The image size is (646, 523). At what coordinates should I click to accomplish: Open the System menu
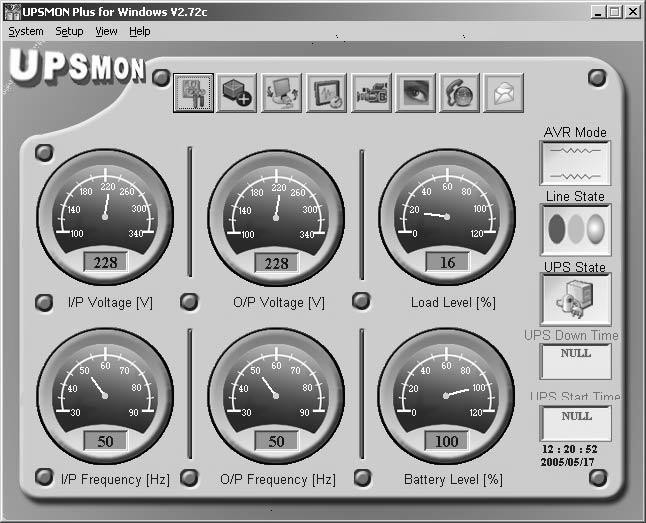(x=26, y=31)
